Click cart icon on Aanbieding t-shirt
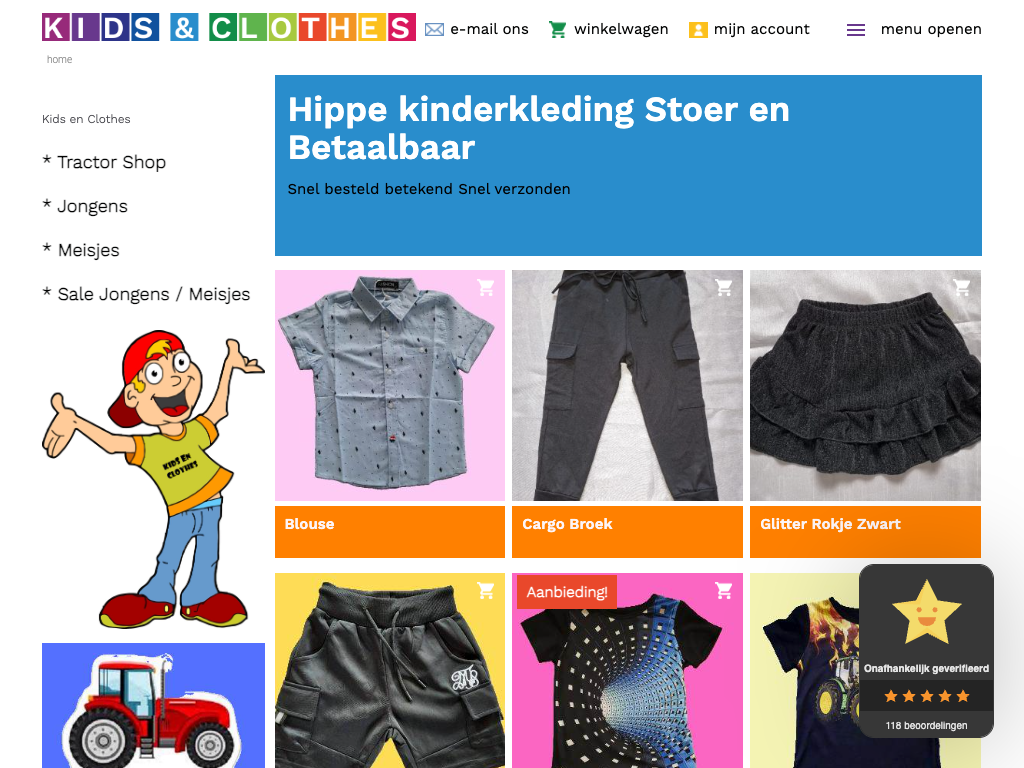 723,590
